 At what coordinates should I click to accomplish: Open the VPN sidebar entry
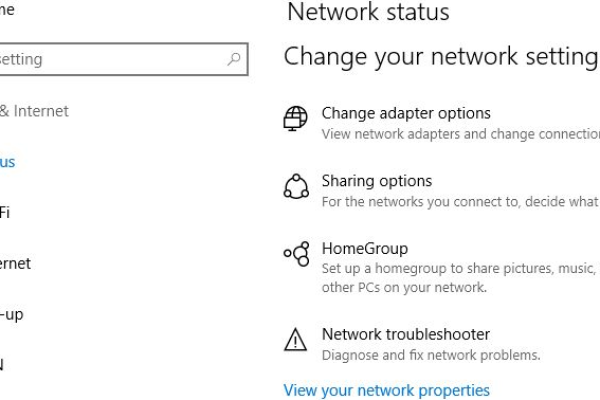(x=2, y=365)
